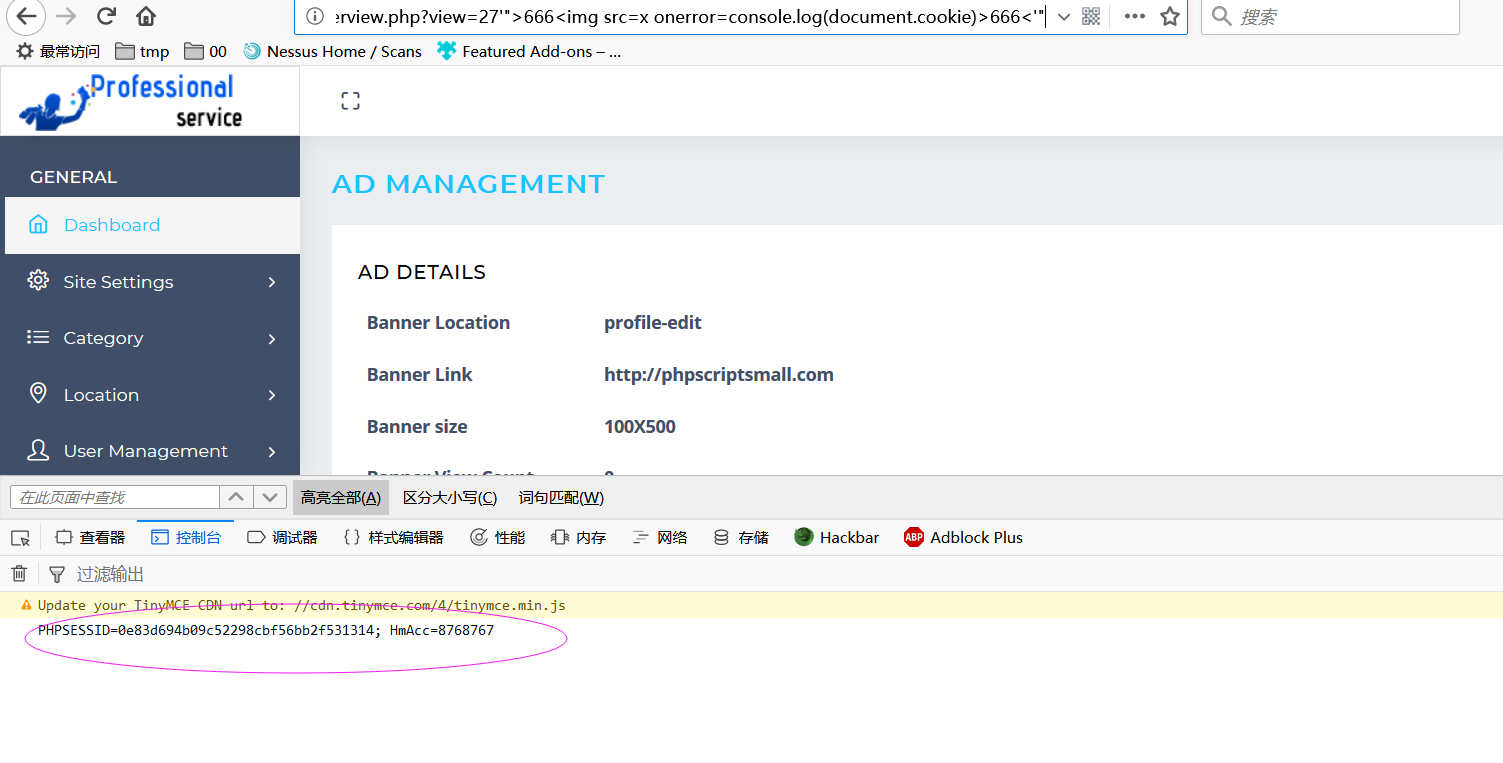Expand User Management chevron
The width and height of the screenshot is (1503, 763).
point(272,452)
